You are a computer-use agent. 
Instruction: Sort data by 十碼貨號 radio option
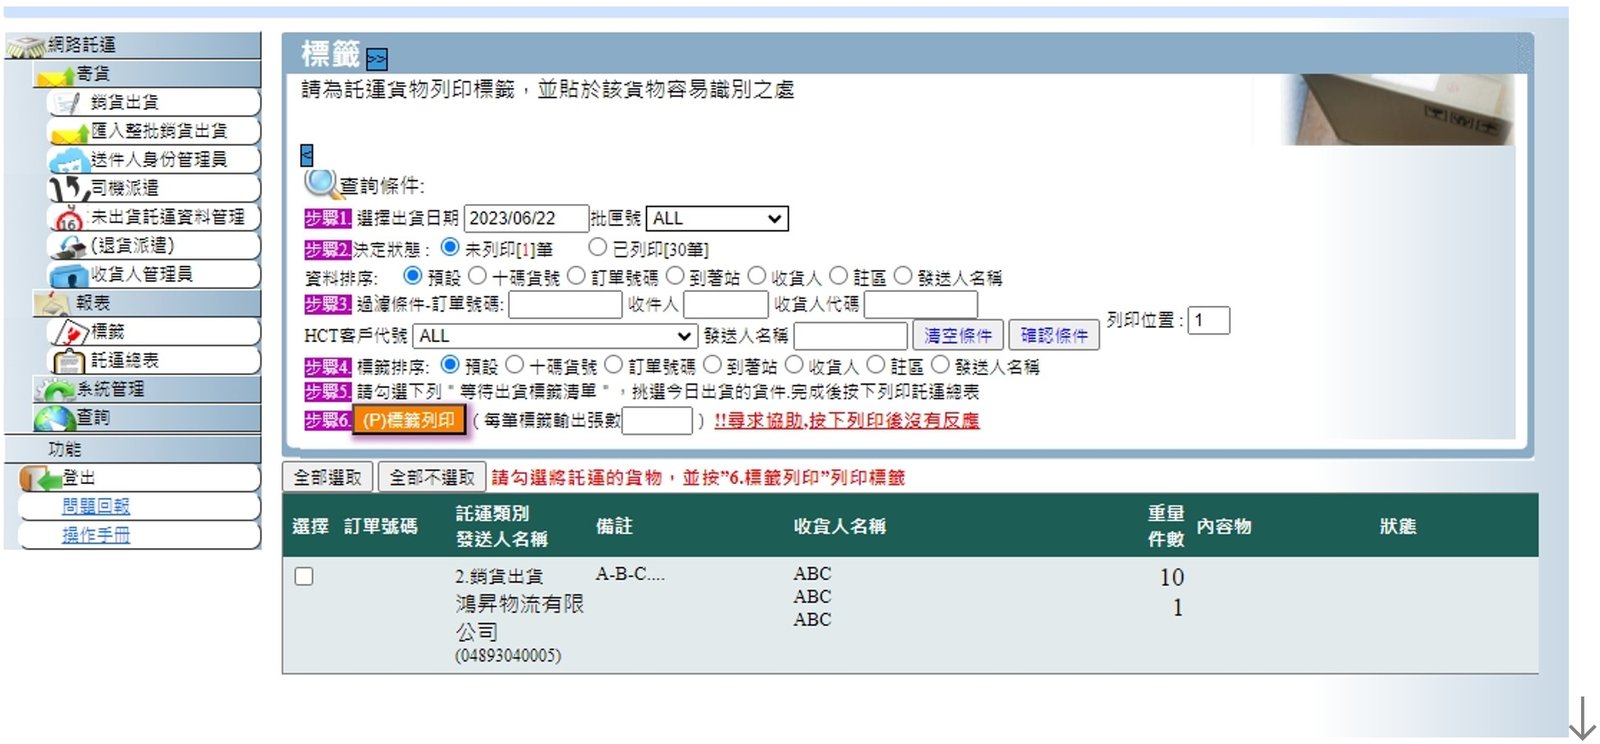tap(477, 276)
